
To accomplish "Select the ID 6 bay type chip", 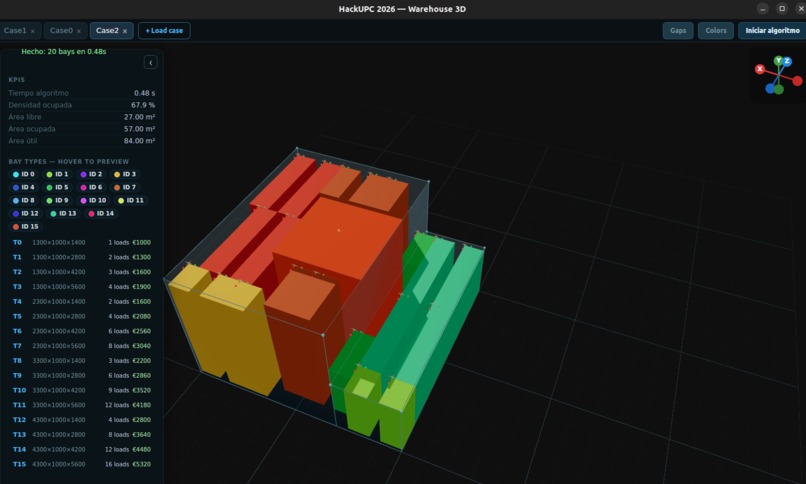I will (91, 188).
